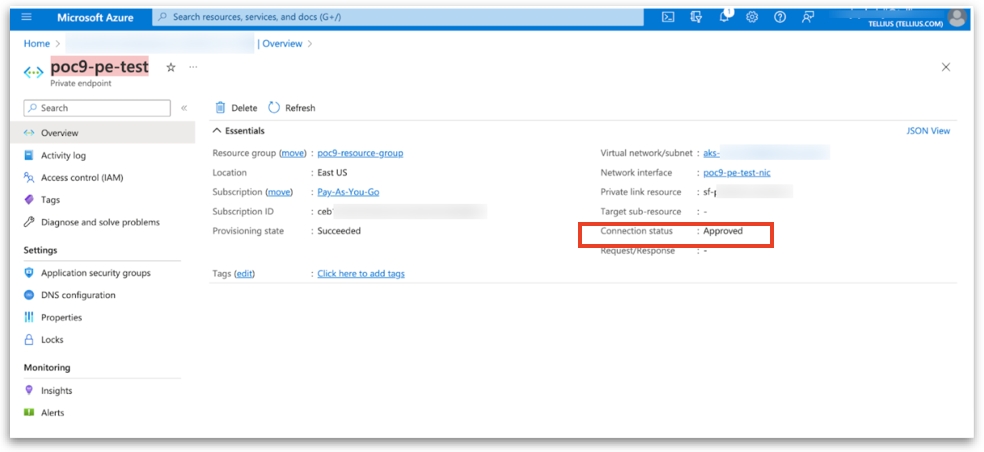Collapse the Essentials section
984x452 pixels.
pyautogui.click(x=217, y=131)
